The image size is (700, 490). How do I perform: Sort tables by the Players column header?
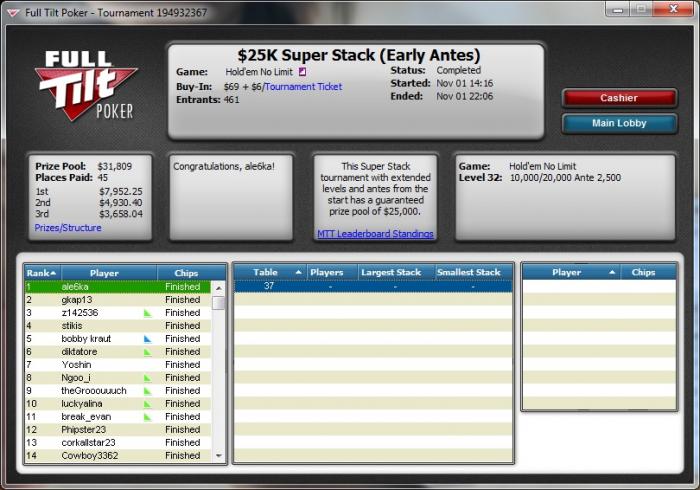332,272
